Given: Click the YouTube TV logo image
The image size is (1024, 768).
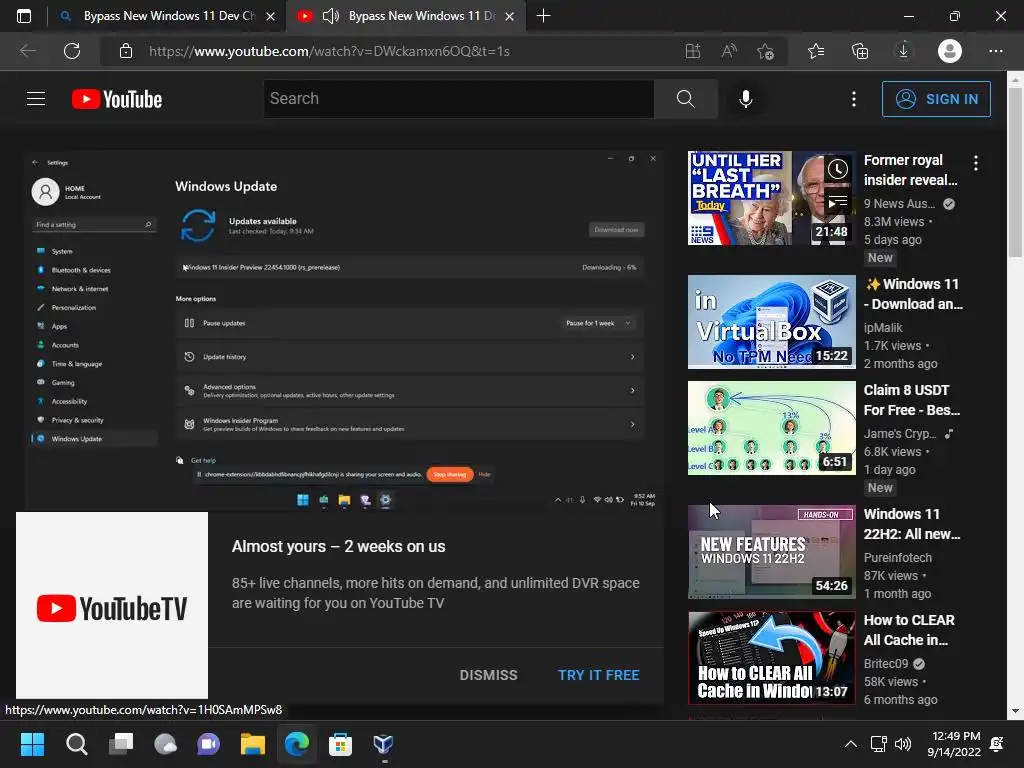Looking at the screenshot, I should coord(112,606).
